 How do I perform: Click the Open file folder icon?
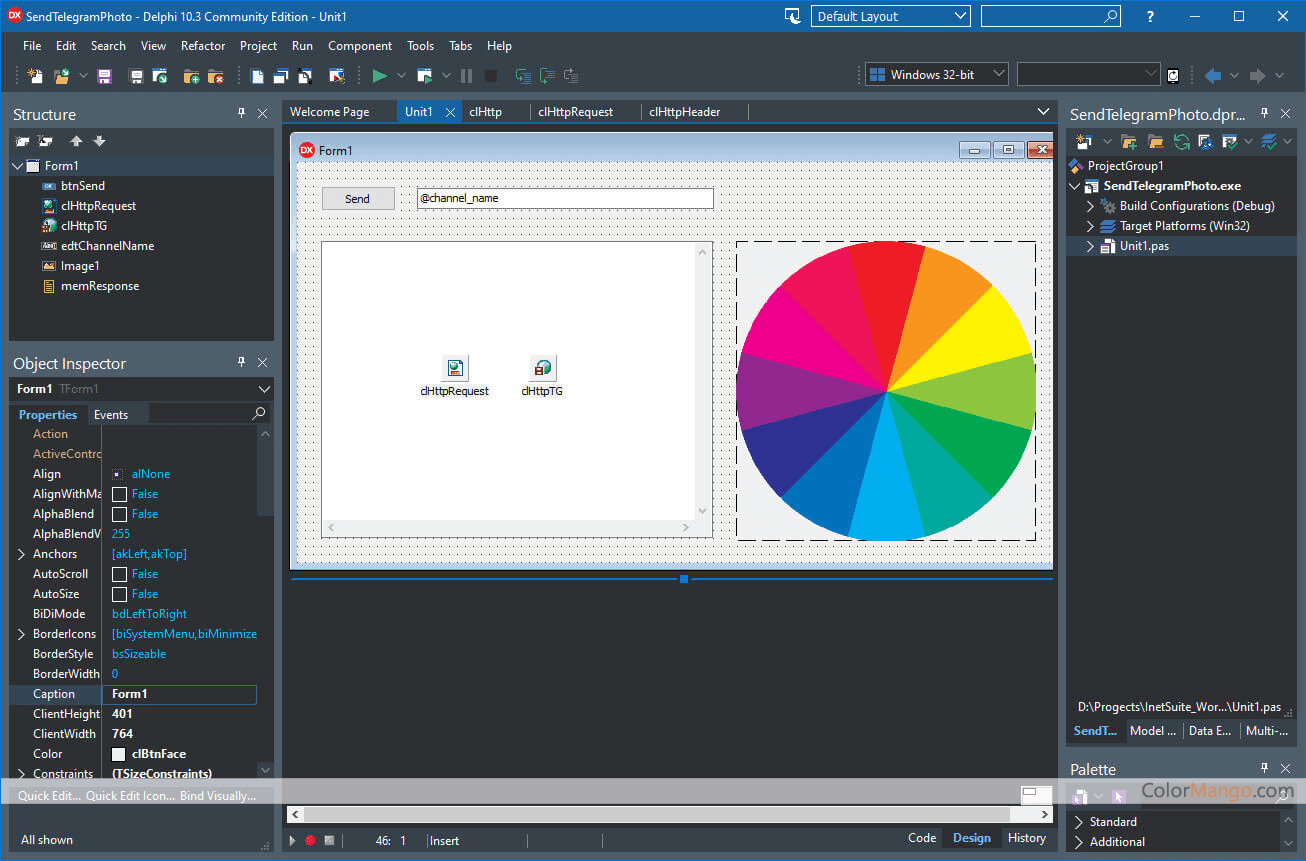coord(61,76)
